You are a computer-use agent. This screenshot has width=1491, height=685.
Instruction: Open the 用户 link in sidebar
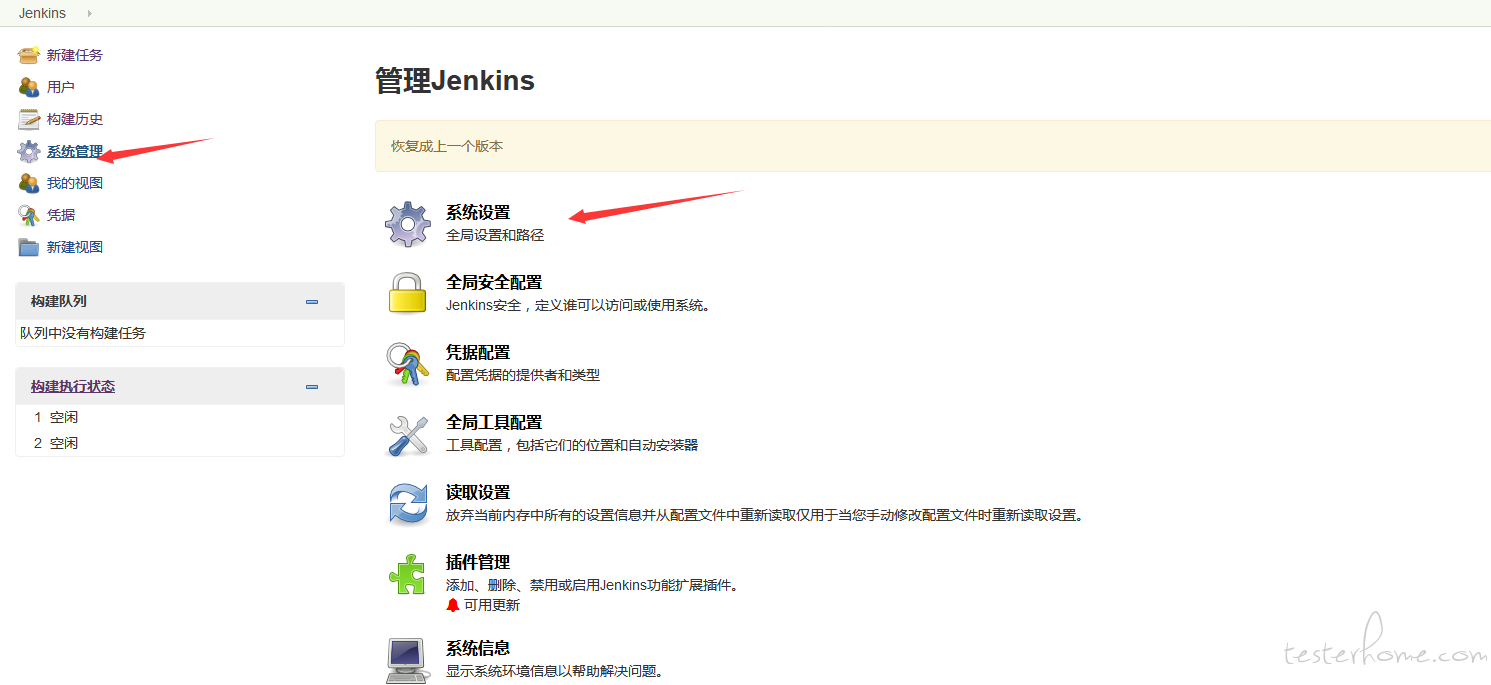click(61, 87)
